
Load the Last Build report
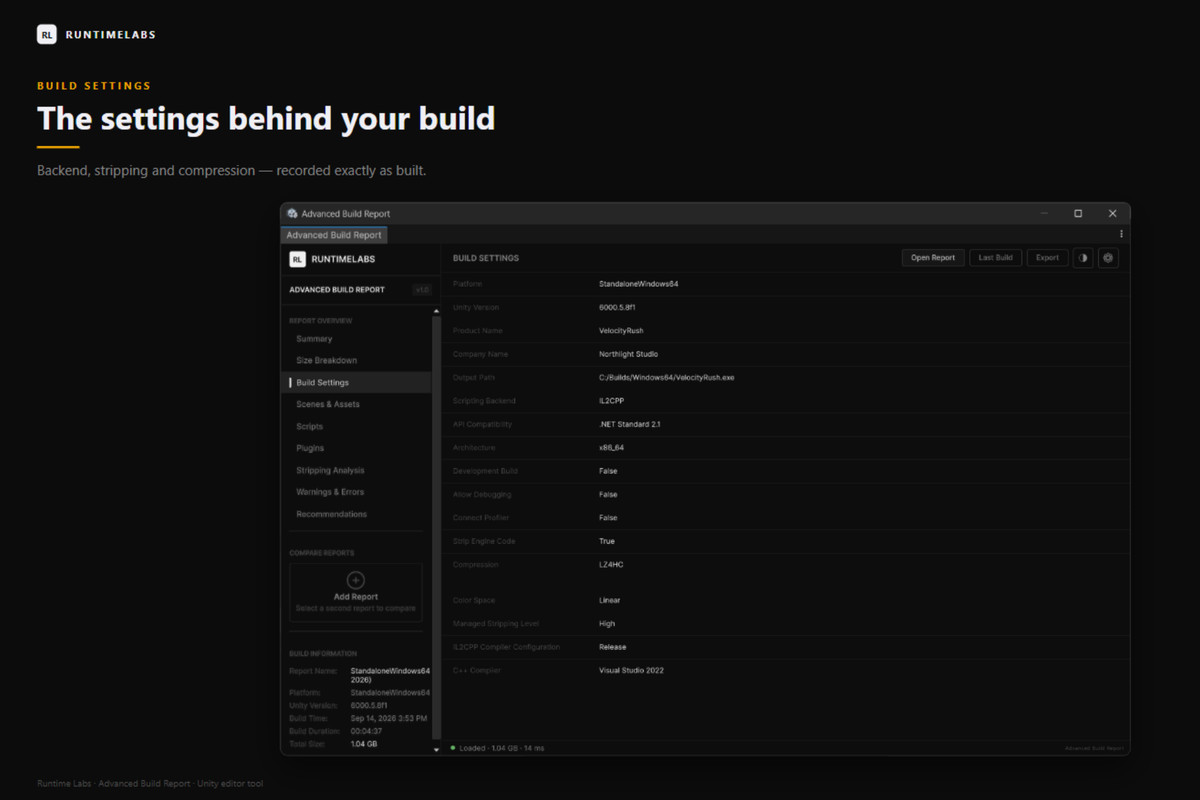point(995,258)
